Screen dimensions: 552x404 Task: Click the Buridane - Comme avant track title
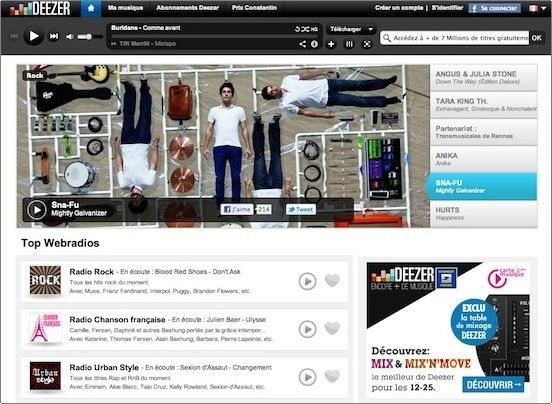tap(146, 28)
